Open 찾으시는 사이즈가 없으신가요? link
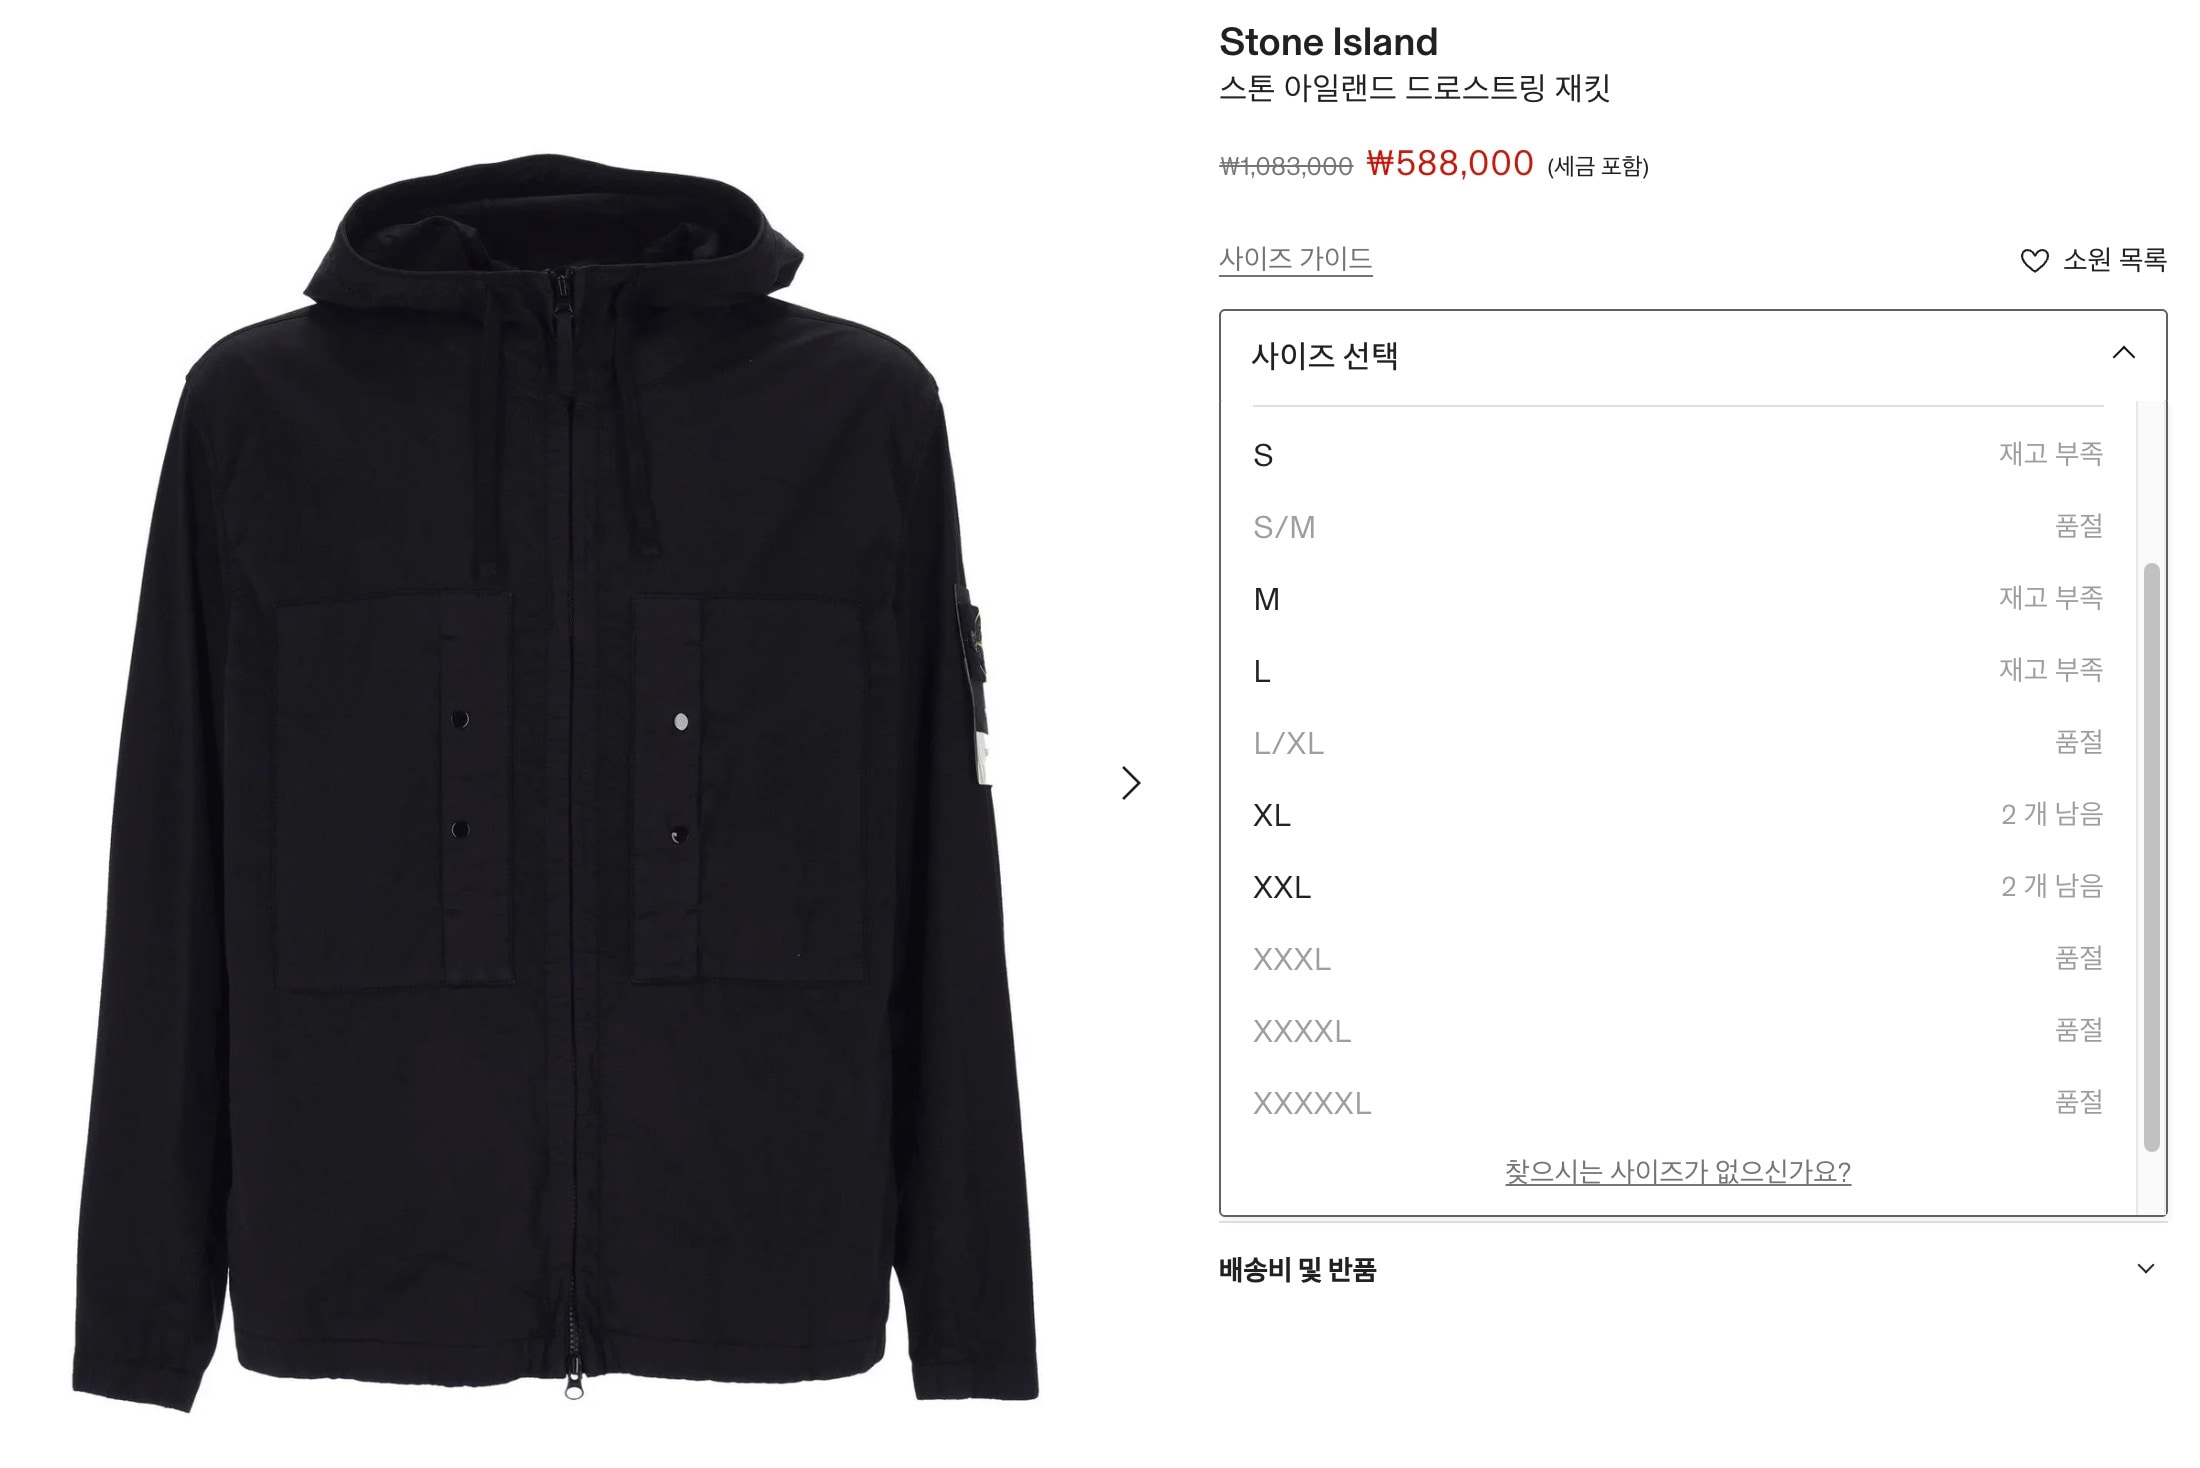 (1678, 1171)
